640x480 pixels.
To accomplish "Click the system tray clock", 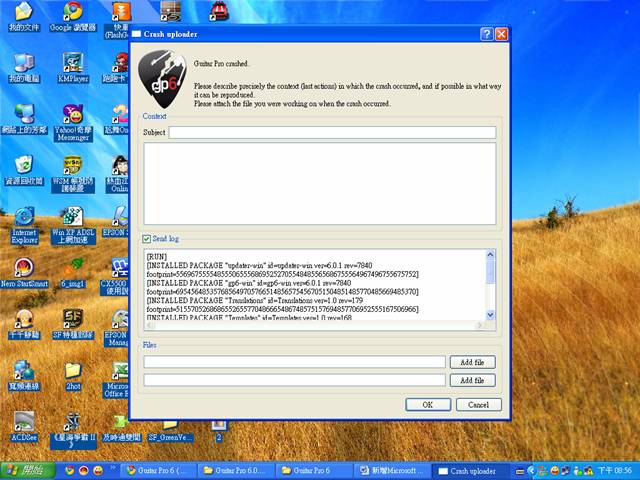I will (x=614, y=471).
